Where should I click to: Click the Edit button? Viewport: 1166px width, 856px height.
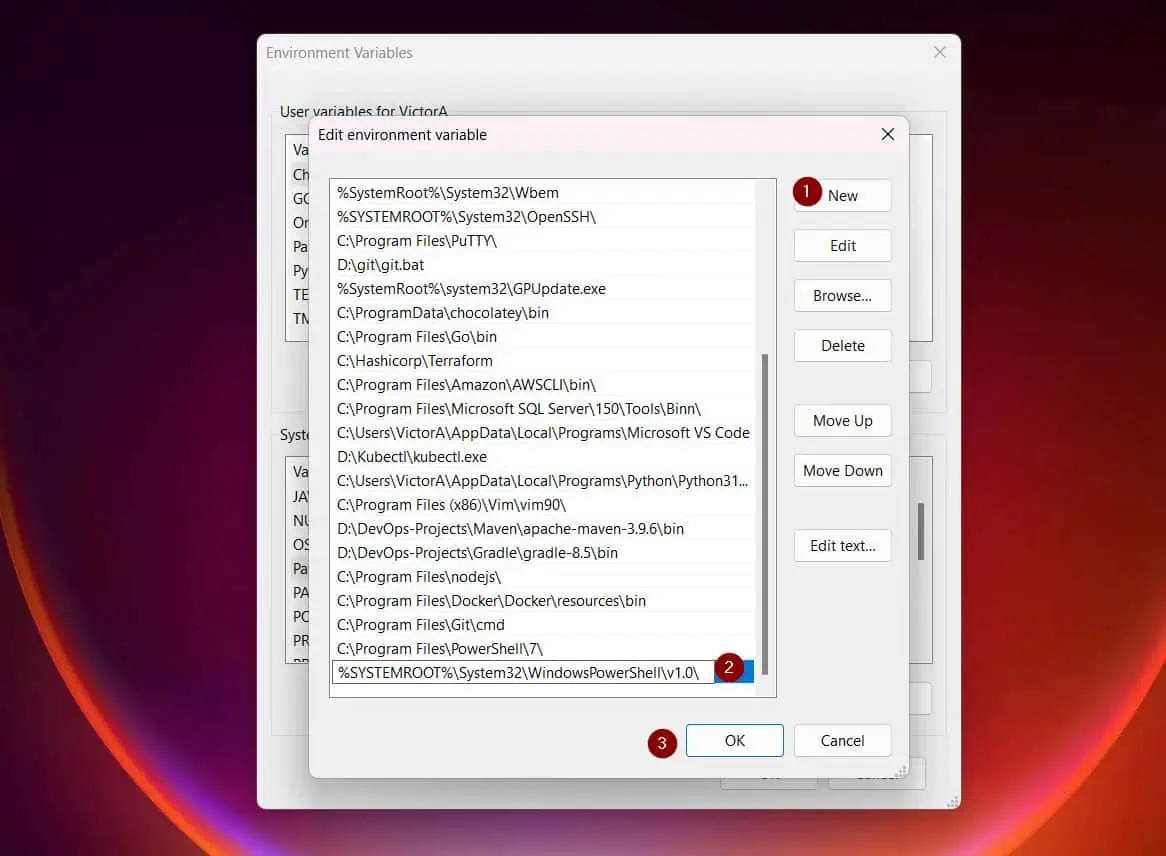843,245
